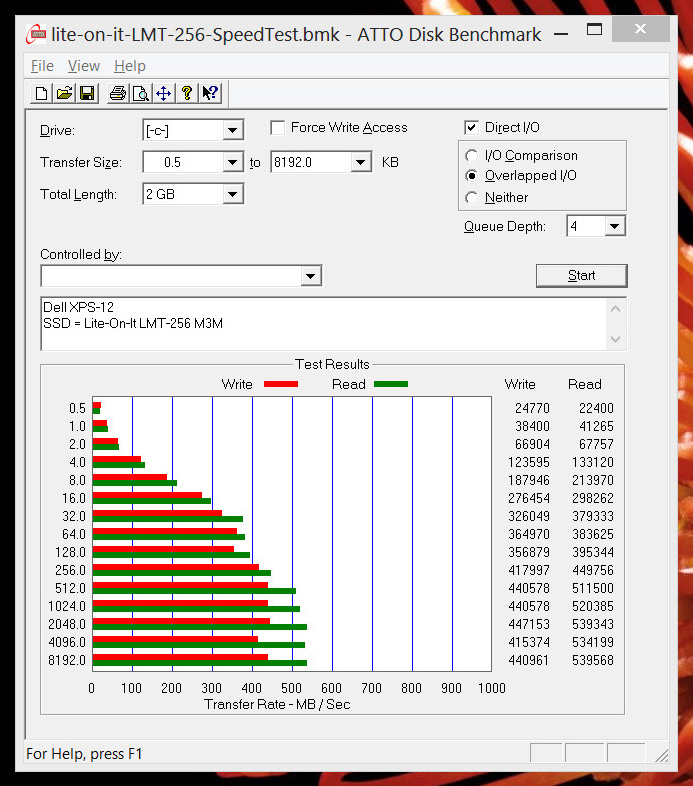Click the status bar text For Help, press F1
Image resolution: width=693 pixels, height=786 pixels.
[x=84, y=754]
